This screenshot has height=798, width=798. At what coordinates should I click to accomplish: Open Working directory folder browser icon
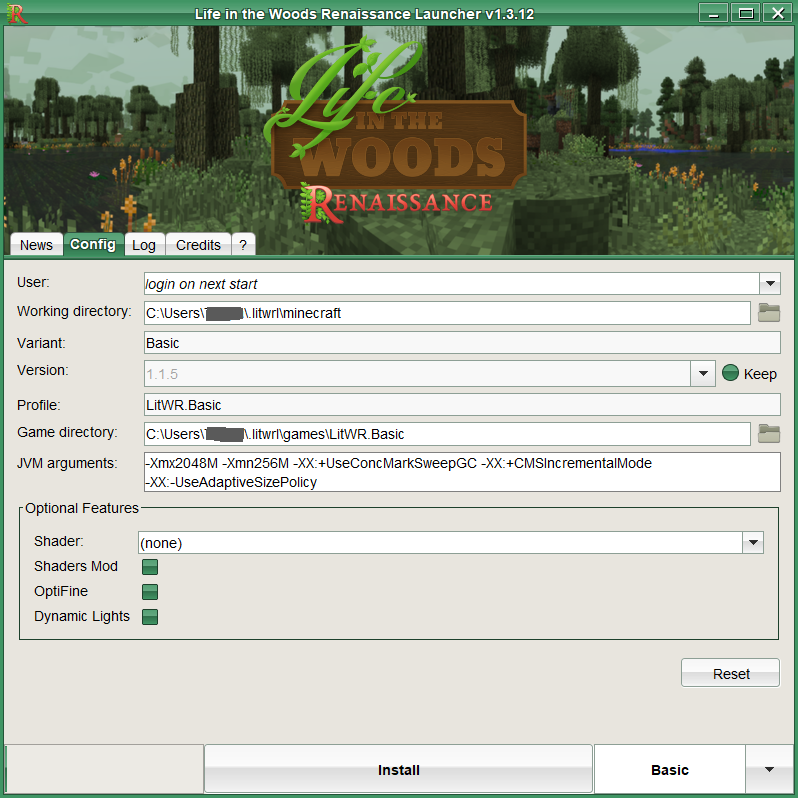point(768,312)
